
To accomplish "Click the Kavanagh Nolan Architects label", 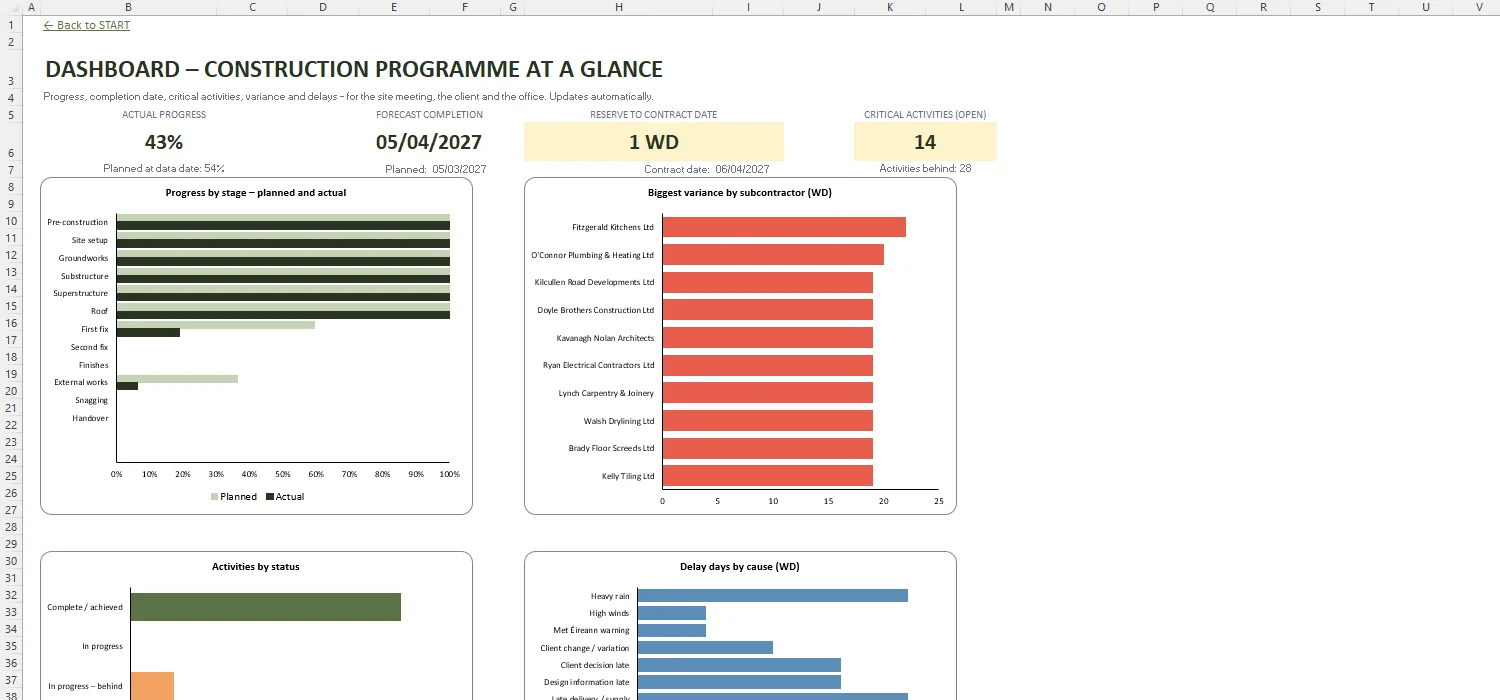I will (x=605, y=338).
